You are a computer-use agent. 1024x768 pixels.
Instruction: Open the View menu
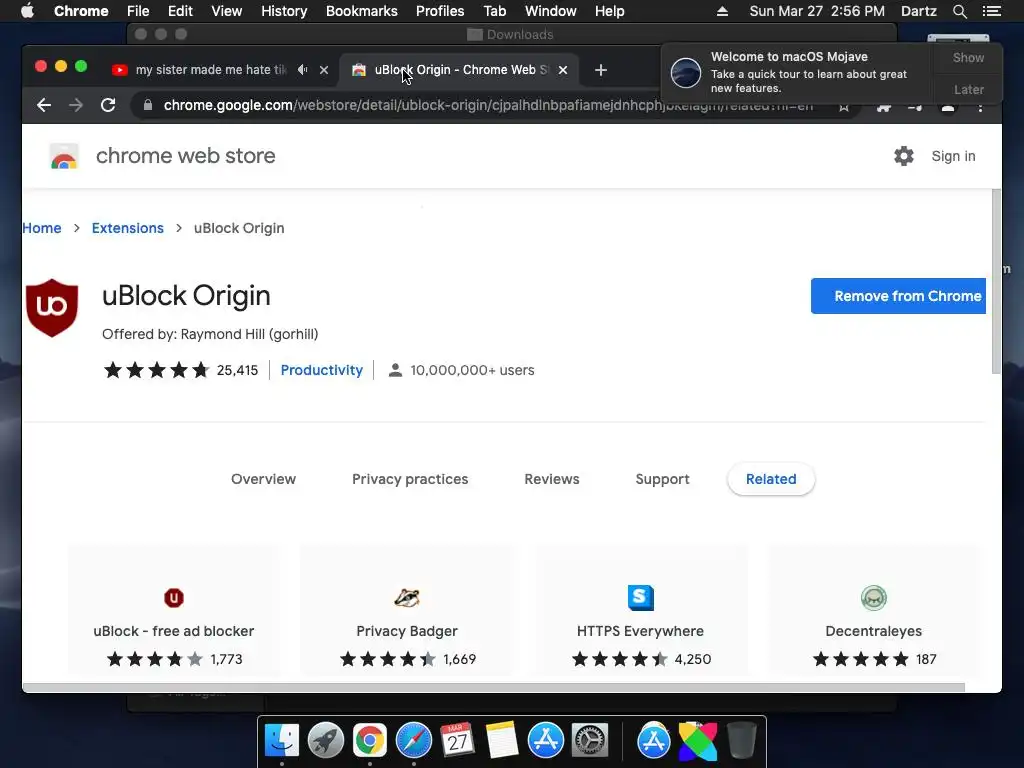pos(227,11)
